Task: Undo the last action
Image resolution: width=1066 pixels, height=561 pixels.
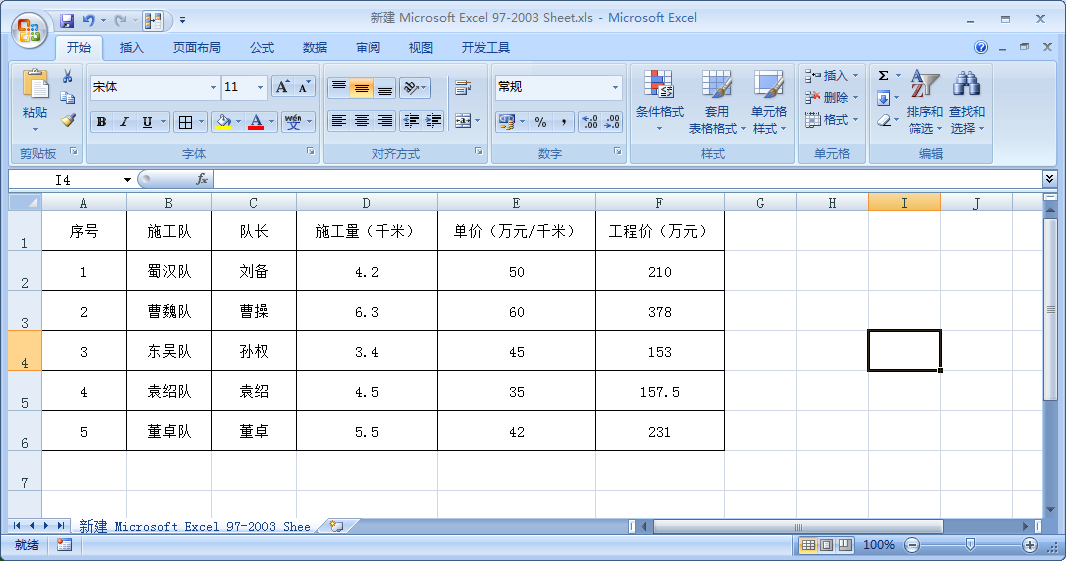Action: click(88, 20)
